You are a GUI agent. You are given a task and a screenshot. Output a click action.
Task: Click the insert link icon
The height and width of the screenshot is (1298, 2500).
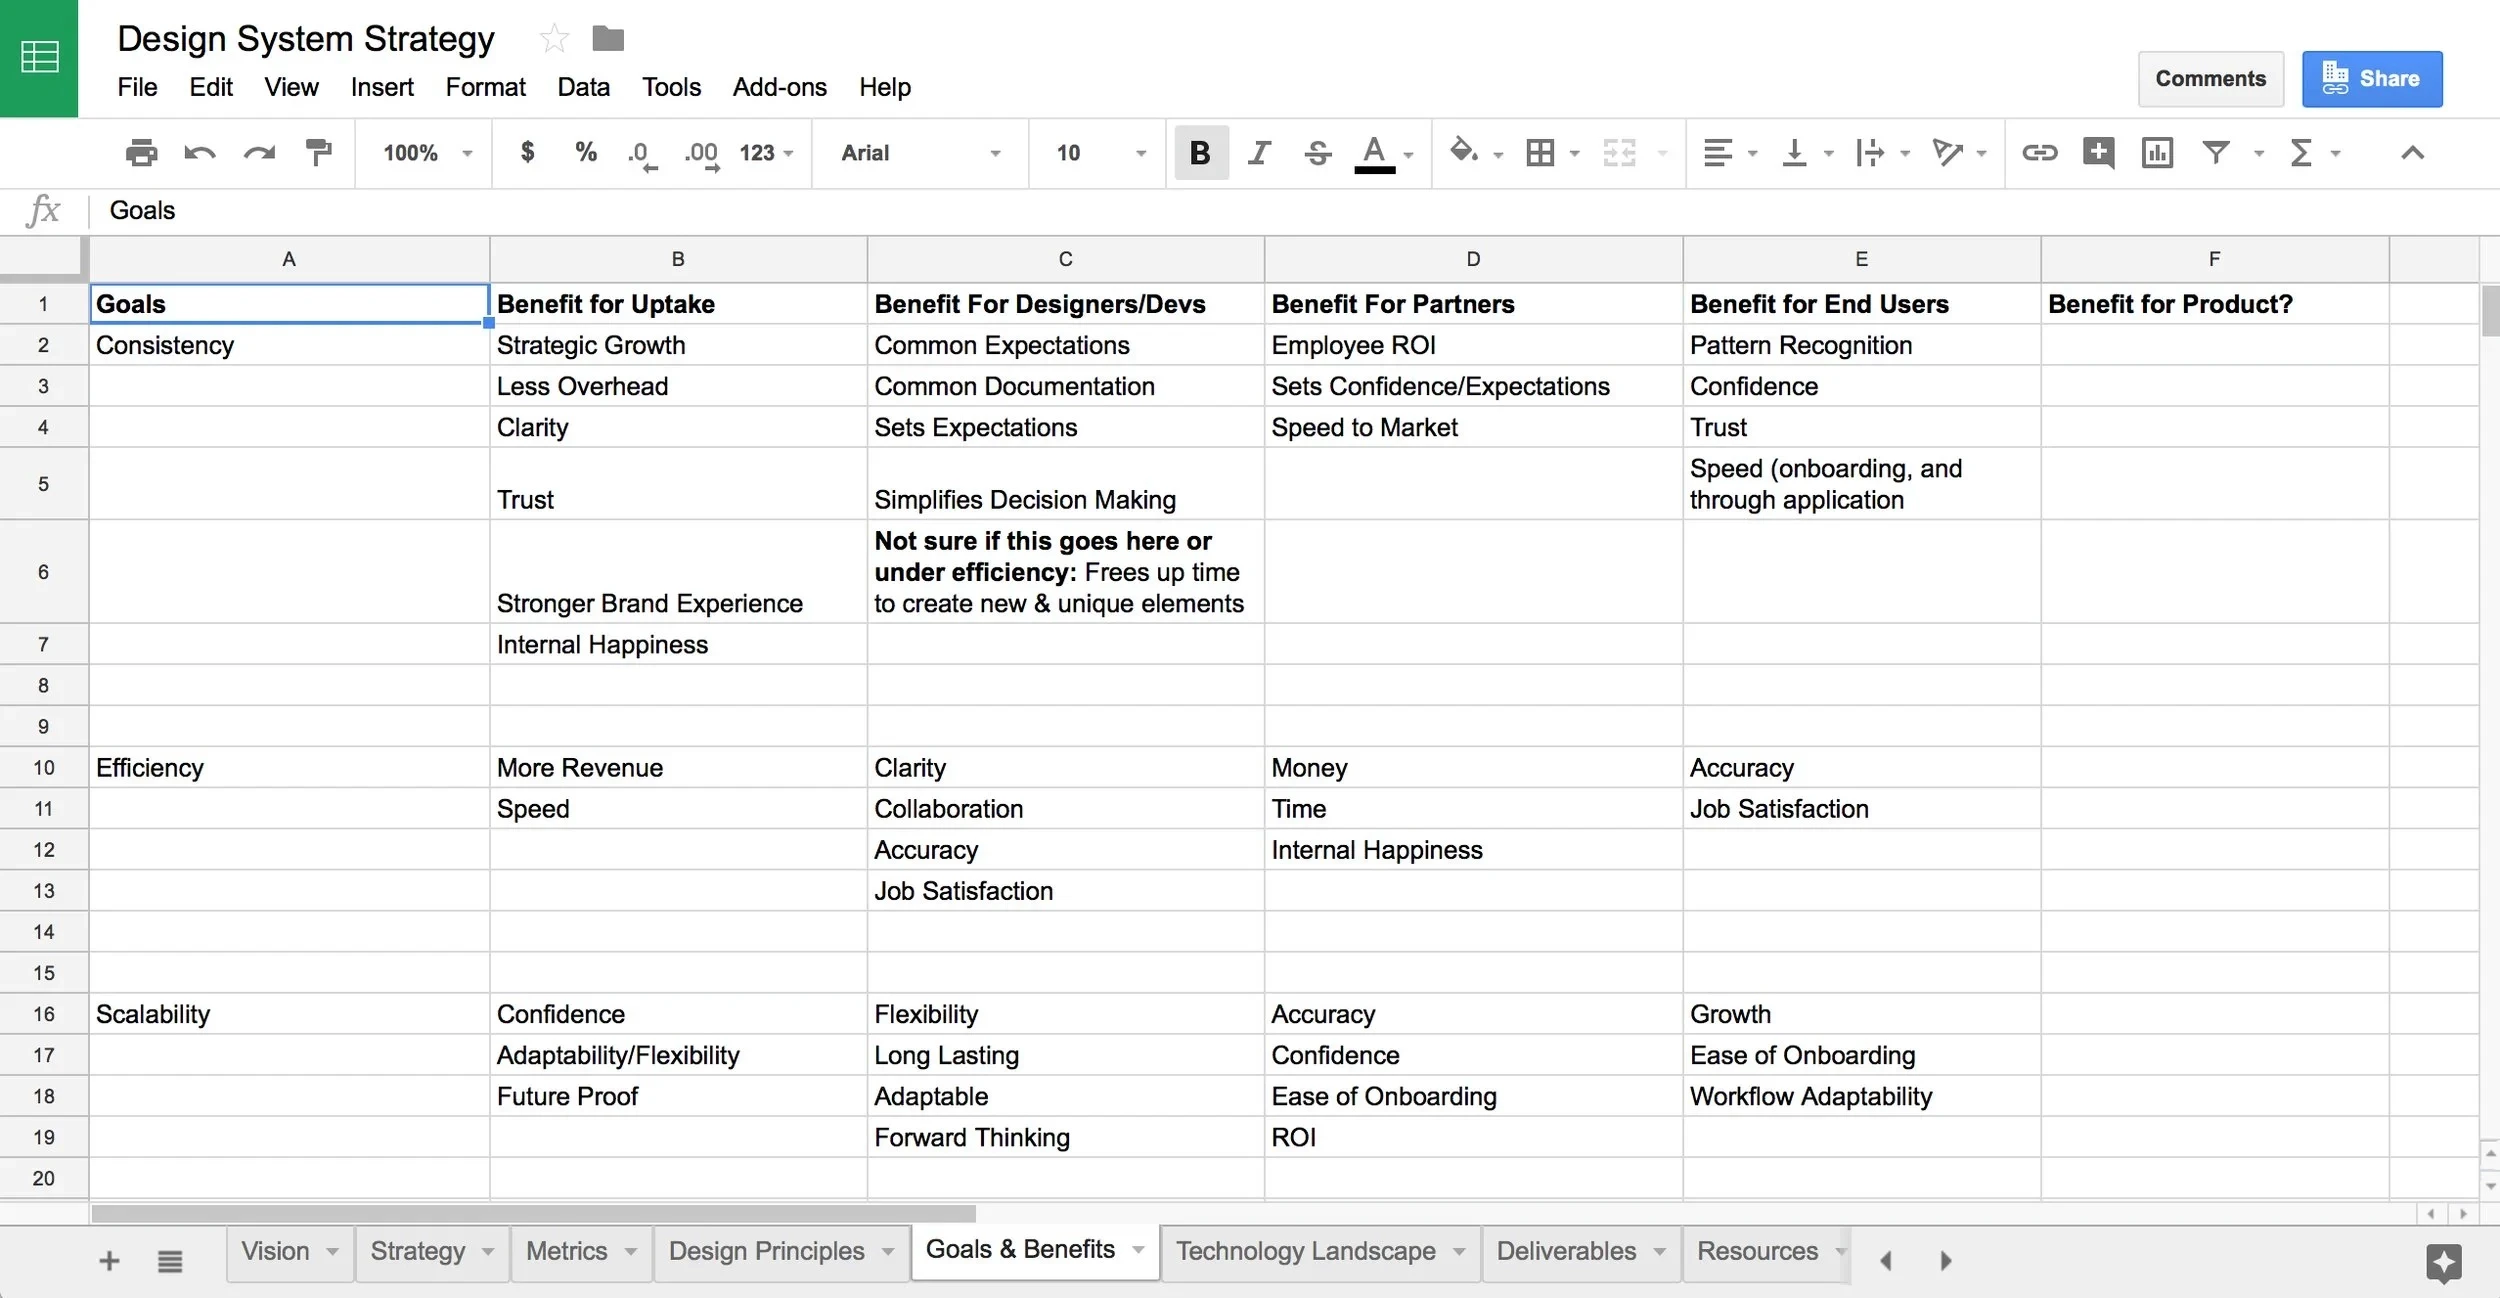coord(2039,153)
